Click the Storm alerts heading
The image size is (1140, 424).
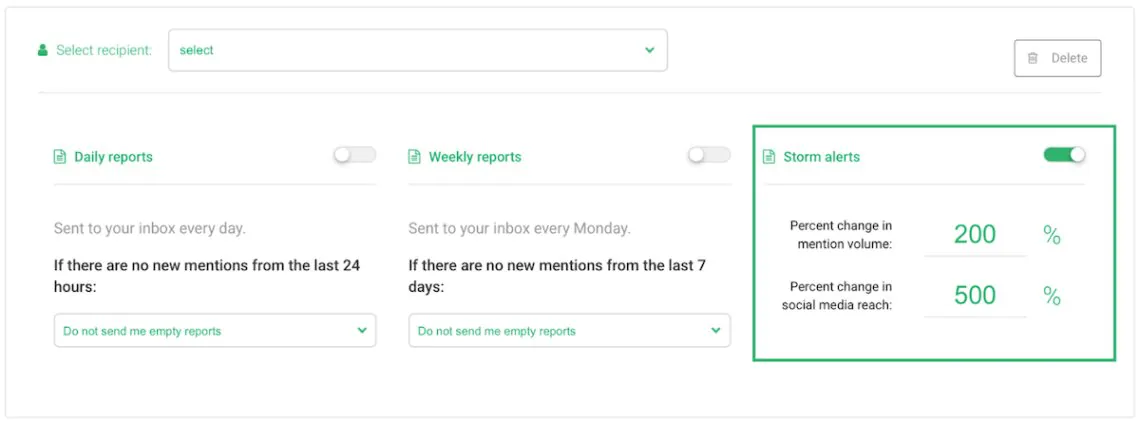pyautogui.click(x=822, y=156)
